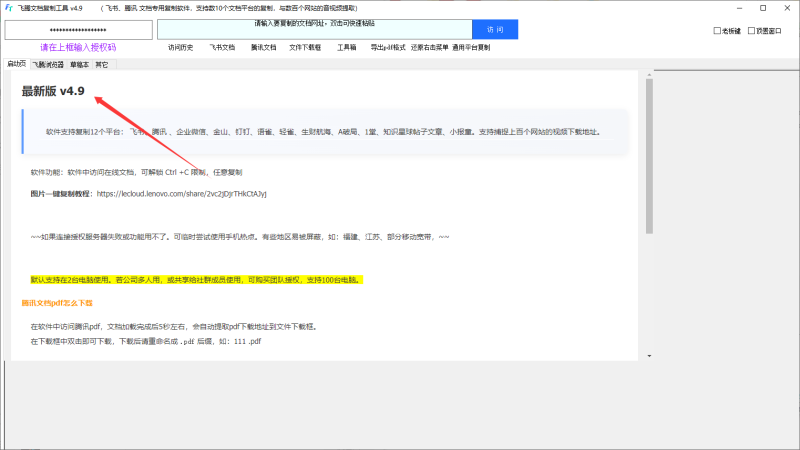Click the authorization code input box
The image size is (800, 450).
78,30
